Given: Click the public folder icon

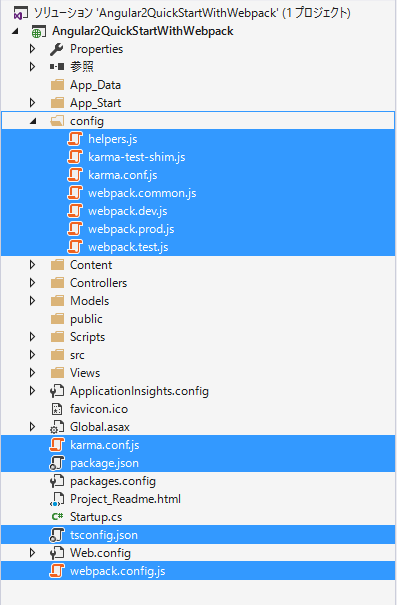Looking at the screenshot, I should click(x=57, y=319).
